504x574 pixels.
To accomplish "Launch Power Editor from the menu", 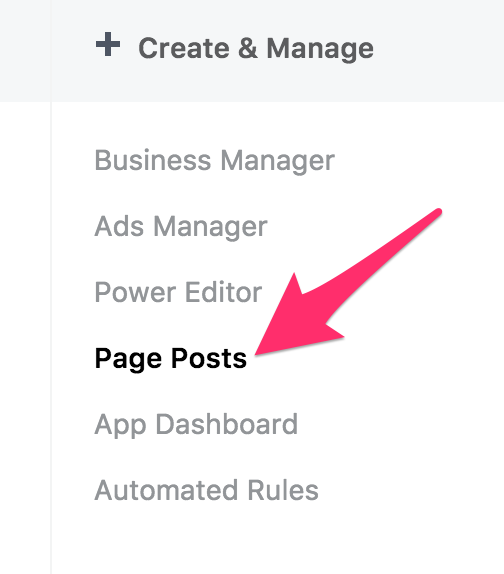I will [x=178, y=292].
